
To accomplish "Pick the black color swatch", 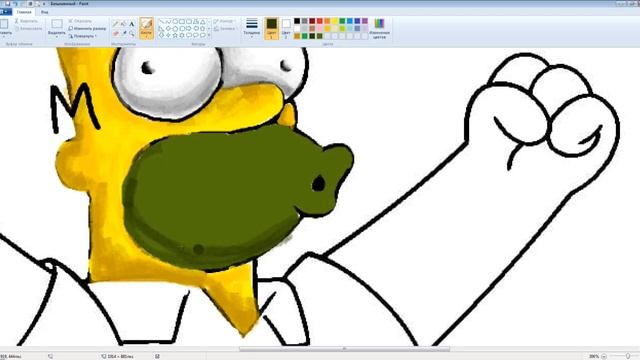I will (x=297, y=21).
